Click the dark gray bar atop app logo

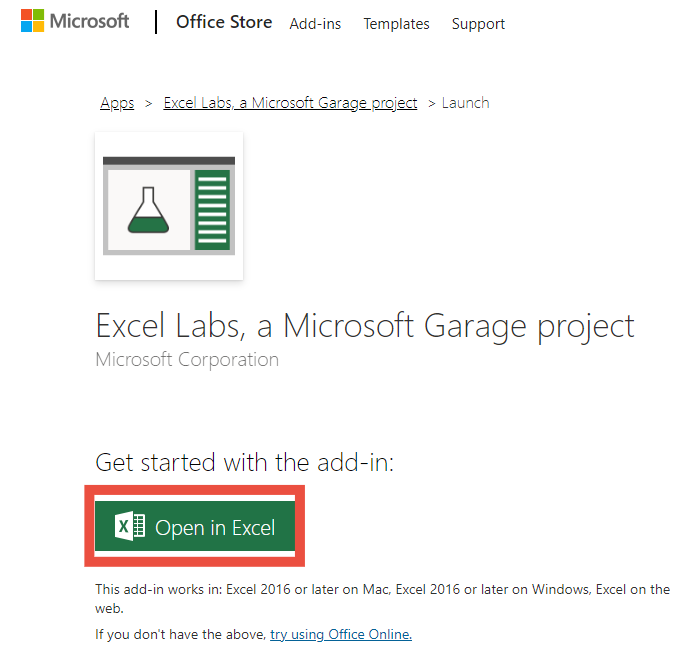click(x=169, y=160)
